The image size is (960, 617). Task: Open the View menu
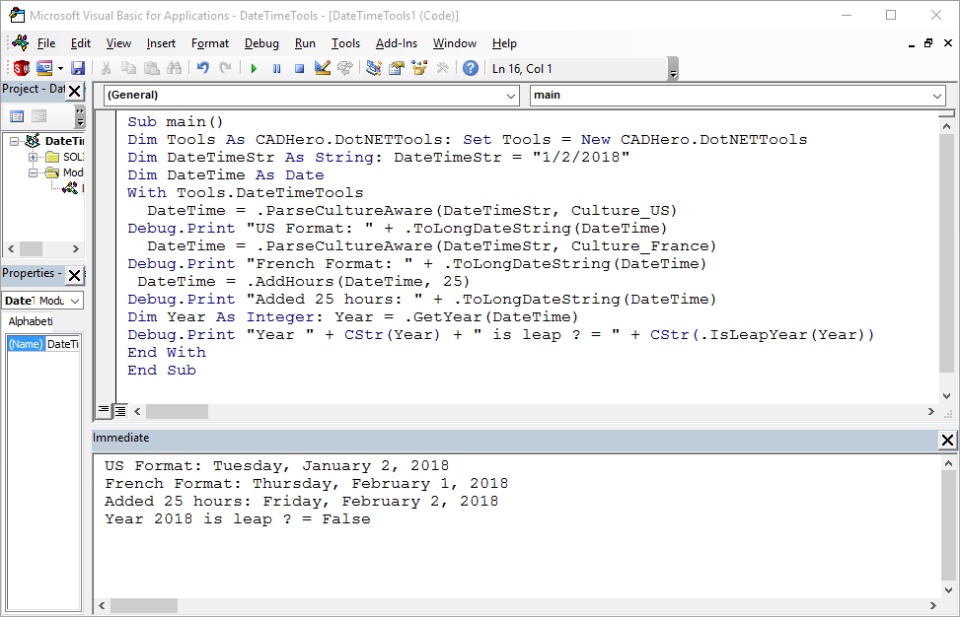point(118,43)
